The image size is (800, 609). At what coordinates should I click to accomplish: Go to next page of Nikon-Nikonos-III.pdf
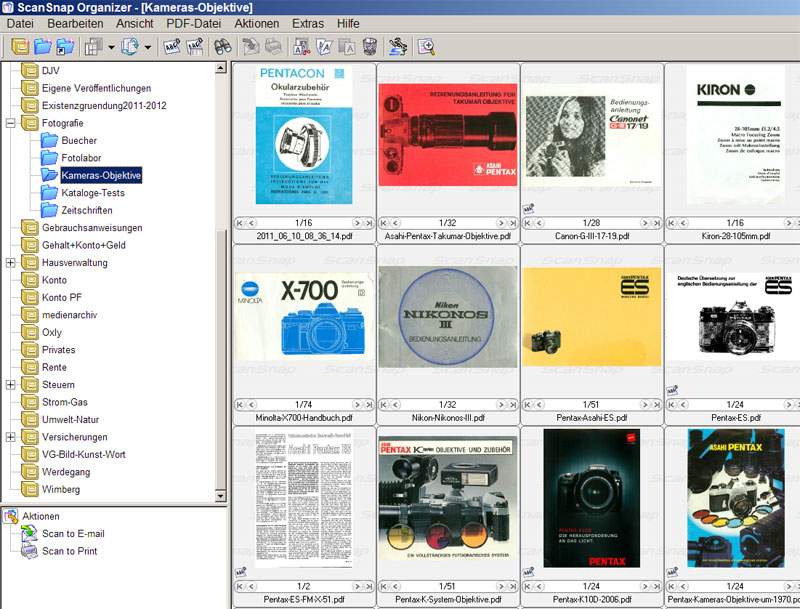pos(501,404)
